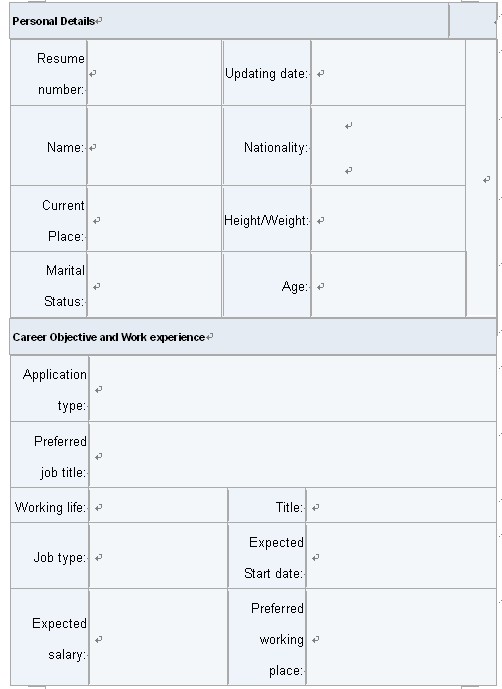Select the Marital Status value cell
The width and height of the screenshot is (502, 689).
click(x=154, y=284)
